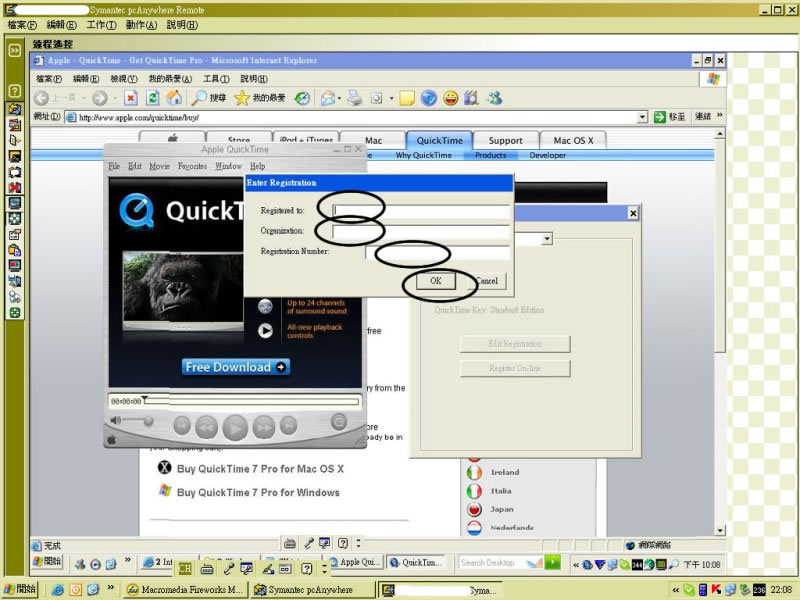
Task: Print the page with the printer icon
Action: coord(355,98)
